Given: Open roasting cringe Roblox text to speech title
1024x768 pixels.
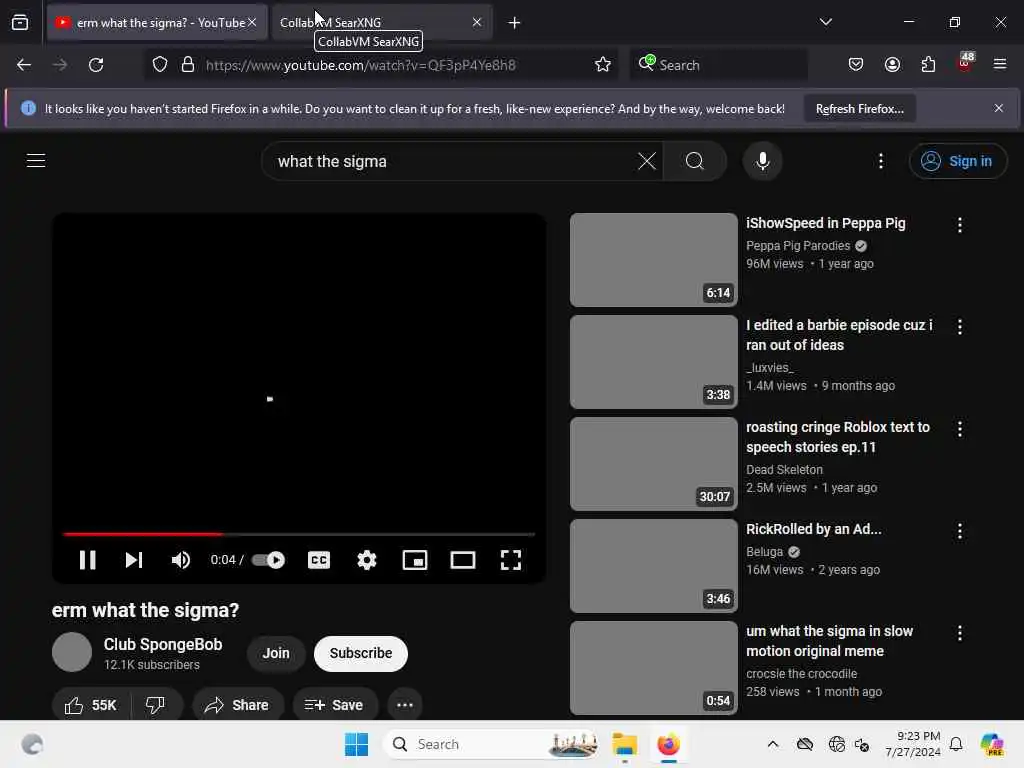Looking at the screenshot, I should click(x=838, y=437).
